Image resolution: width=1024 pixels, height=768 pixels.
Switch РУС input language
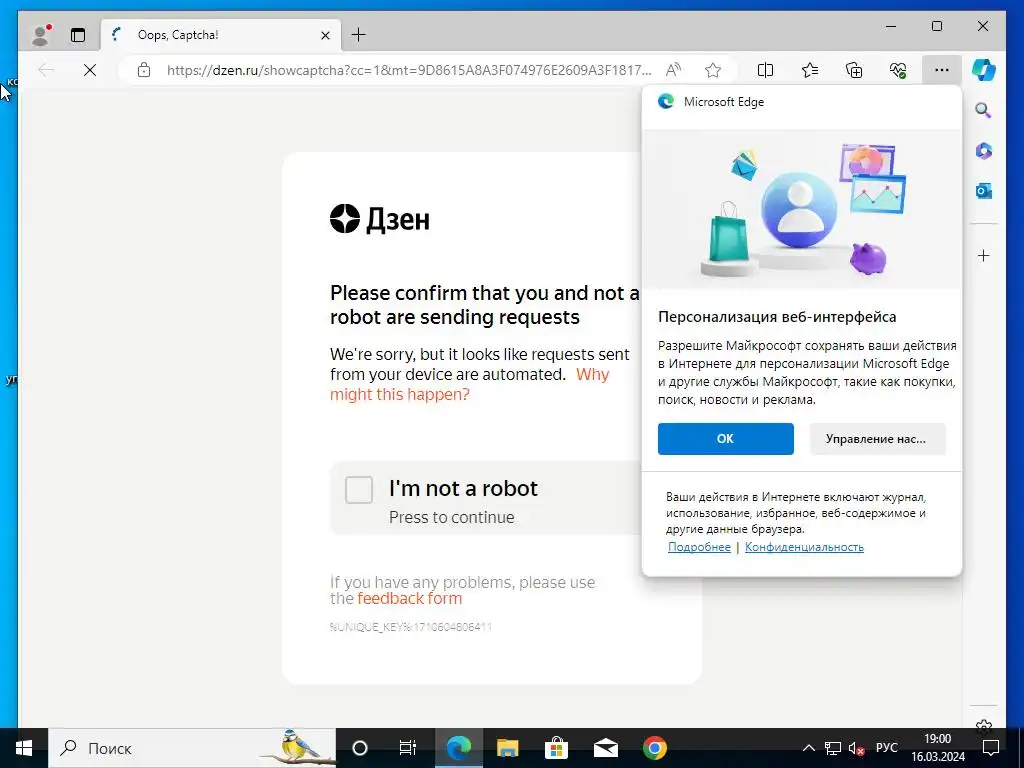(886, 748)
